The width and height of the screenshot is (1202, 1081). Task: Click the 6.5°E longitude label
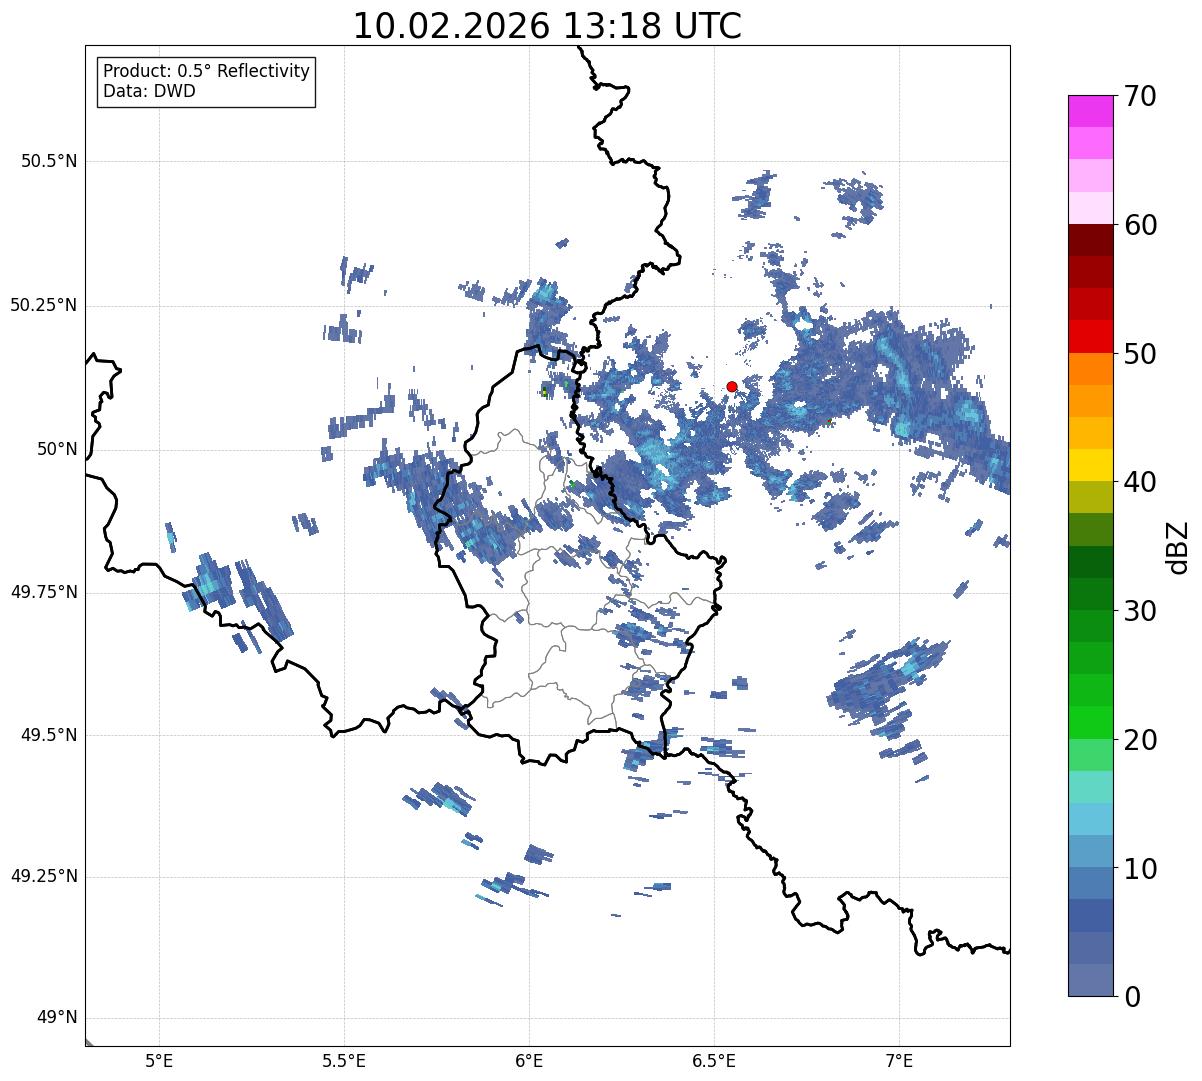[x=714, y=1060]
